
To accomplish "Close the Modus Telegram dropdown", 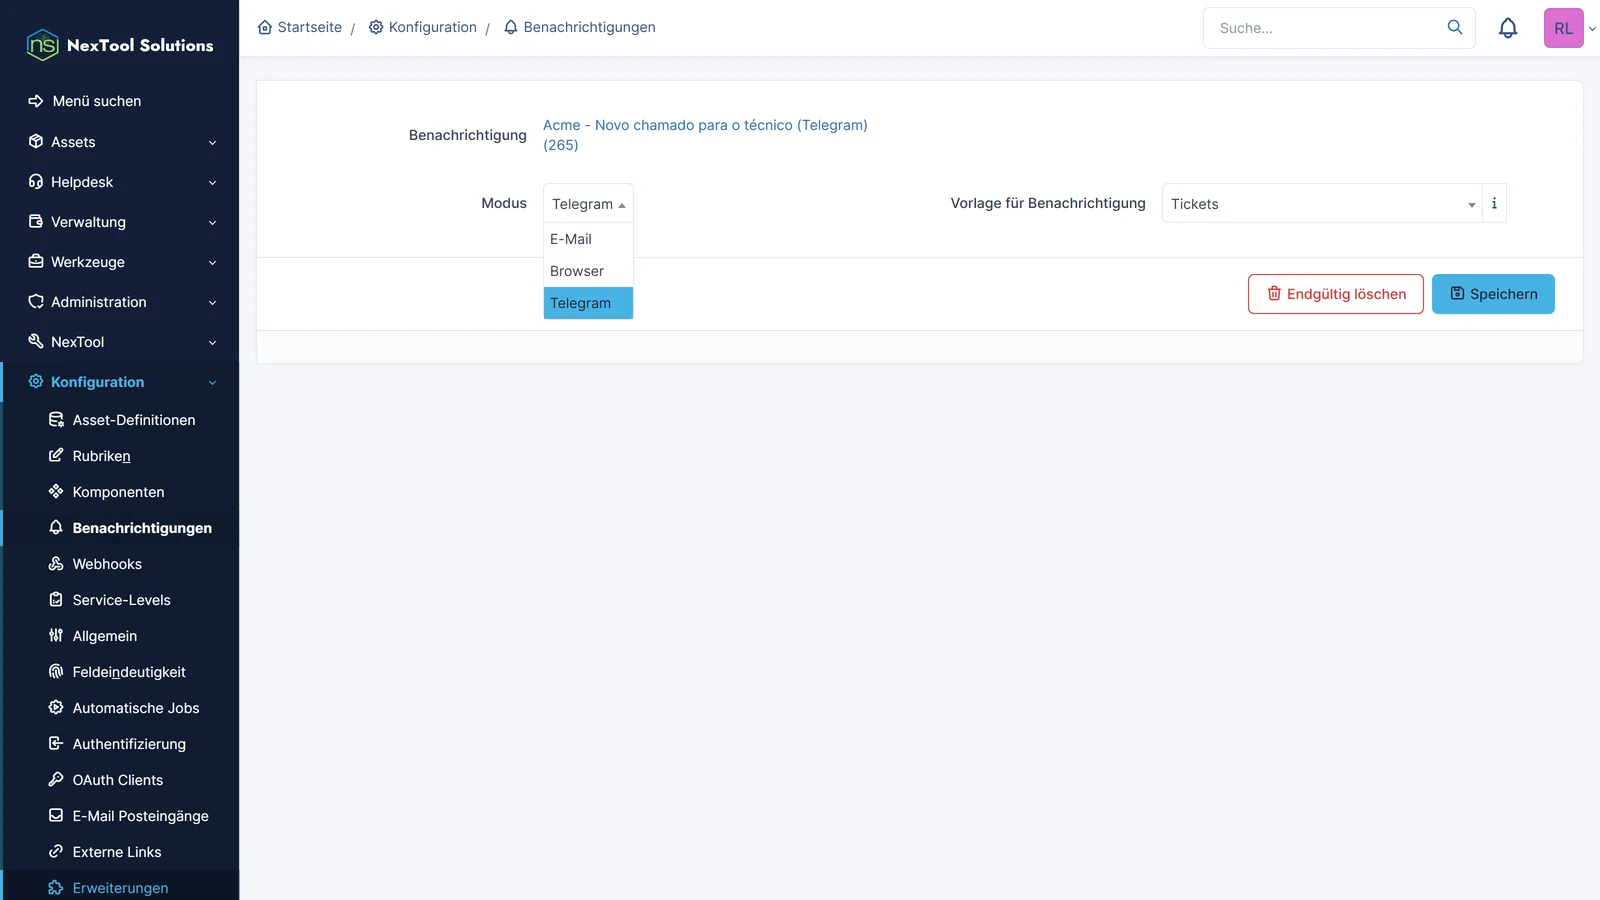I will click(x=588, y=203).
